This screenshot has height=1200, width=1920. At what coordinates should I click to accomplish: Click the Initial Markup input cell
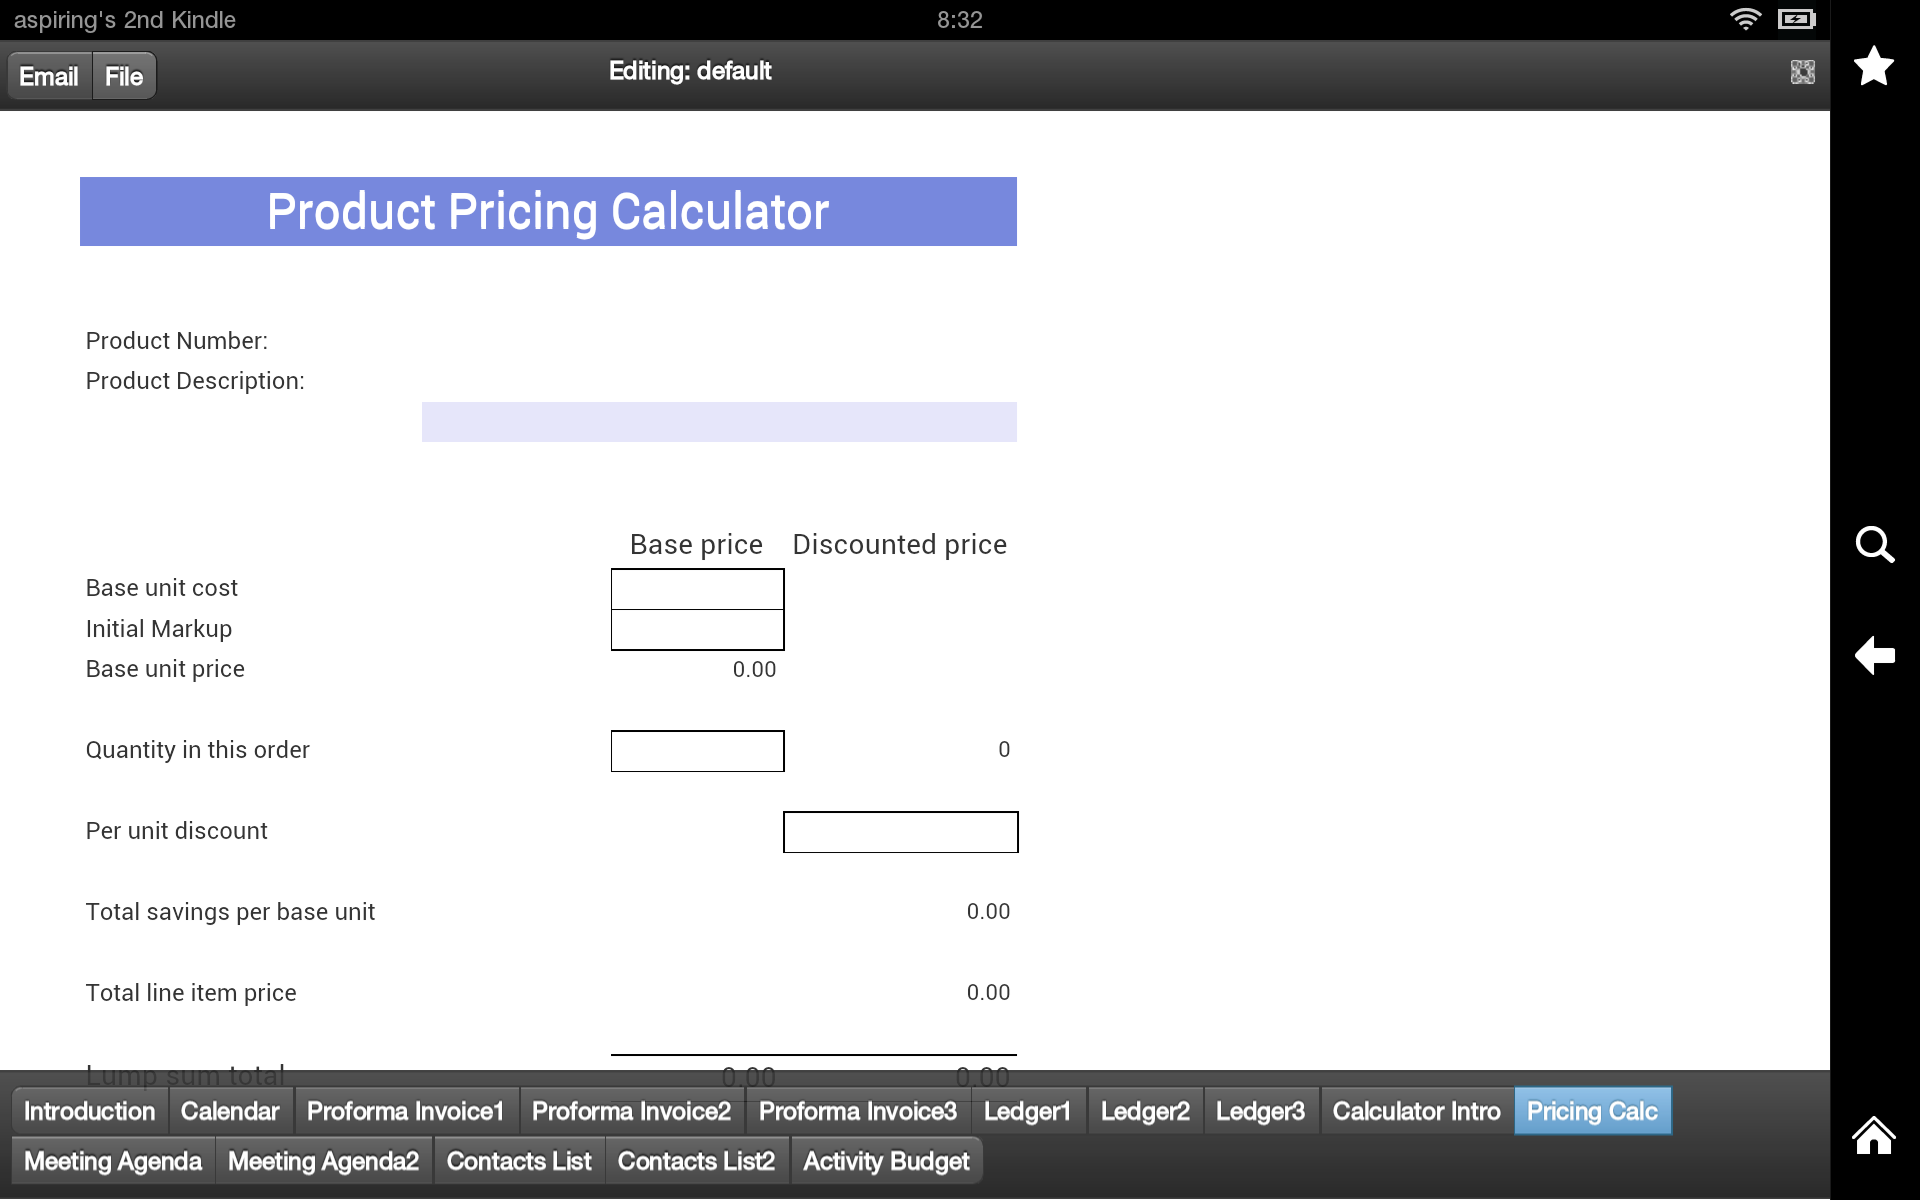[697, 630]
